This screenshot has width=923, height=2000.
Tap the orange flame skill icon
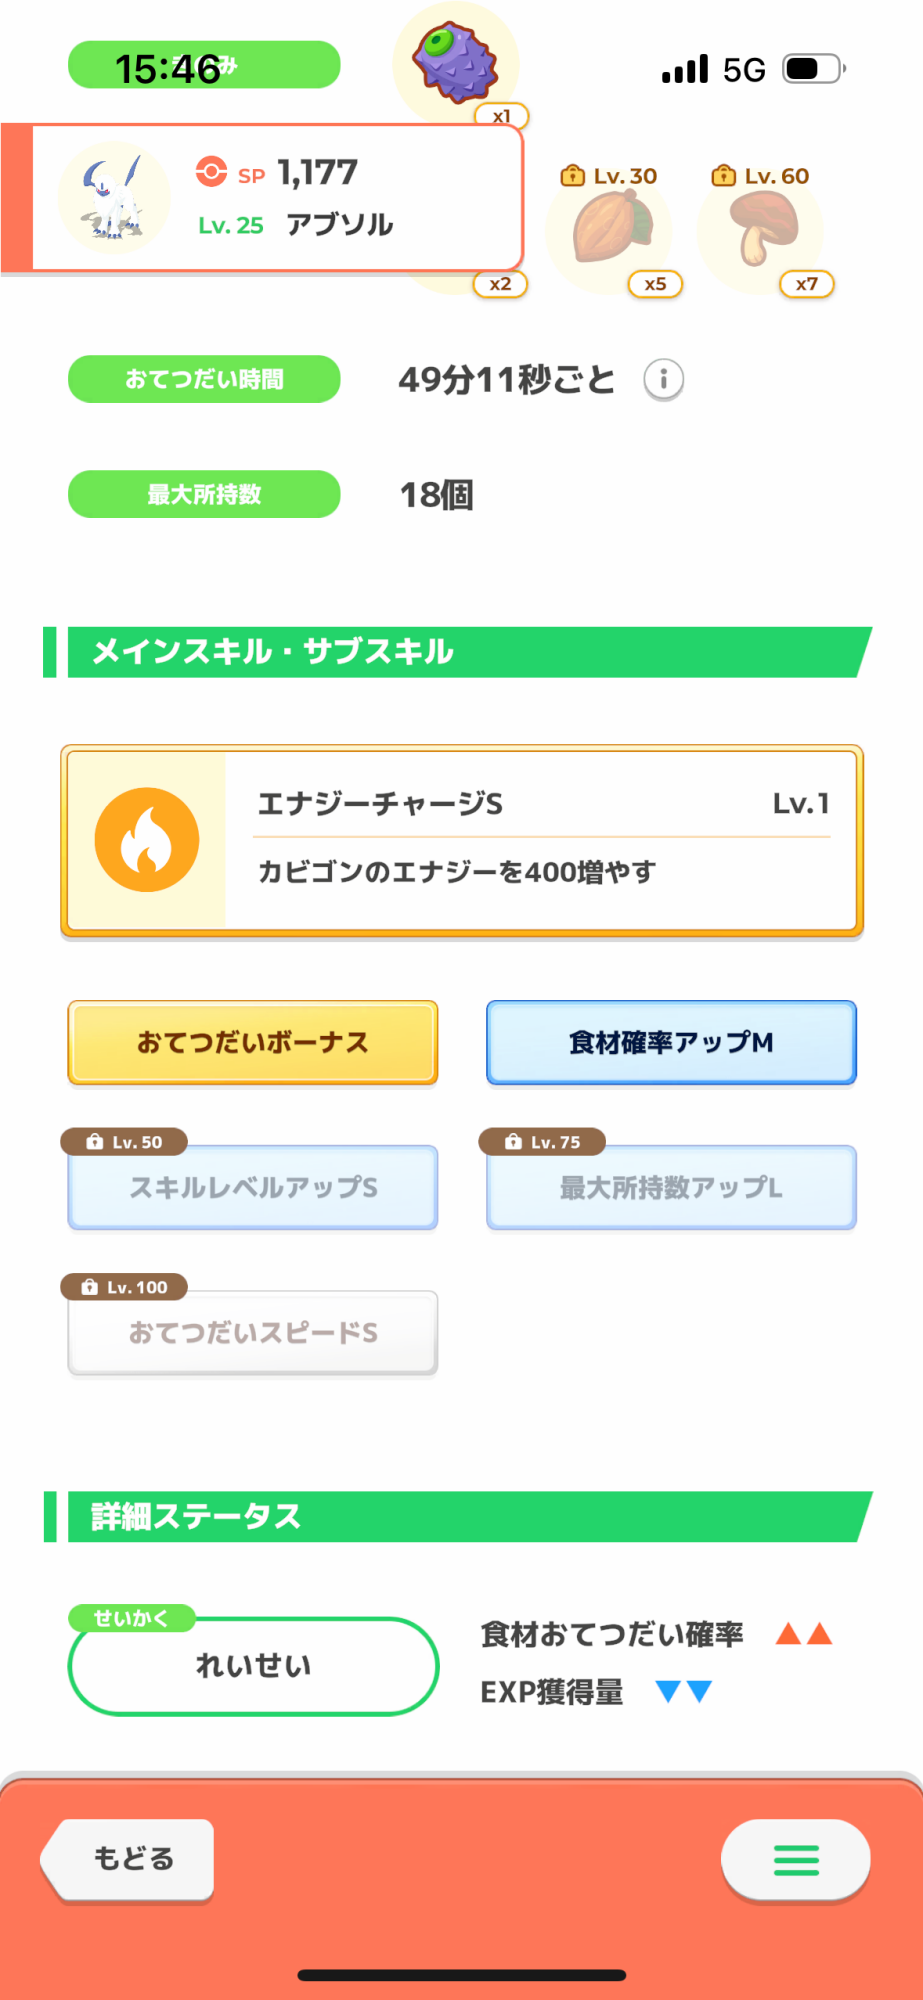[147, 840]
